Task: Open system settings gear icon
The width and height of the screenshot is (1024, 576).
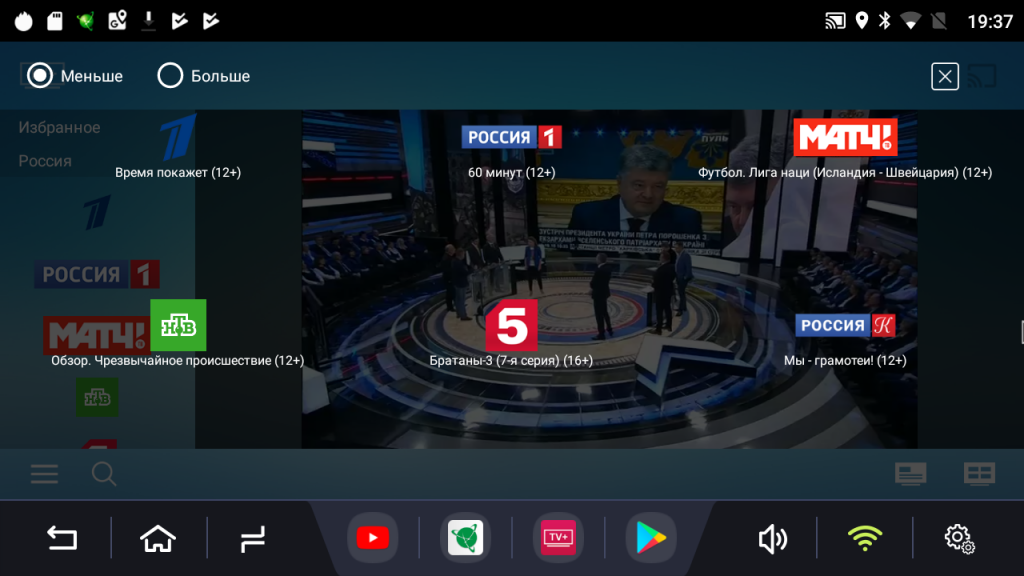Action: coord(959,539)
